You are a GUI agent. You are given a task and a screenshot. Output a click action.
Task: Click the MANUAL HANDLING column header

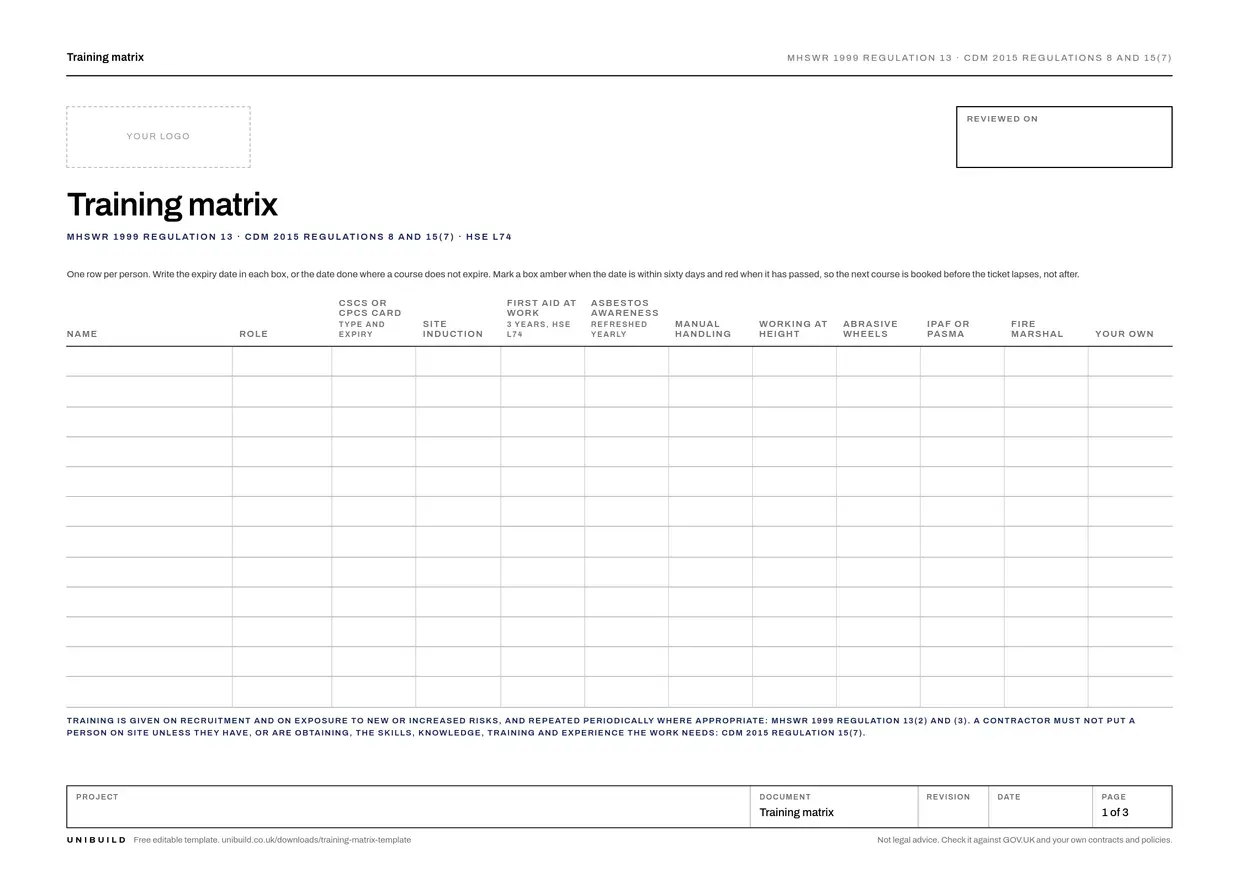pos(703,329)
